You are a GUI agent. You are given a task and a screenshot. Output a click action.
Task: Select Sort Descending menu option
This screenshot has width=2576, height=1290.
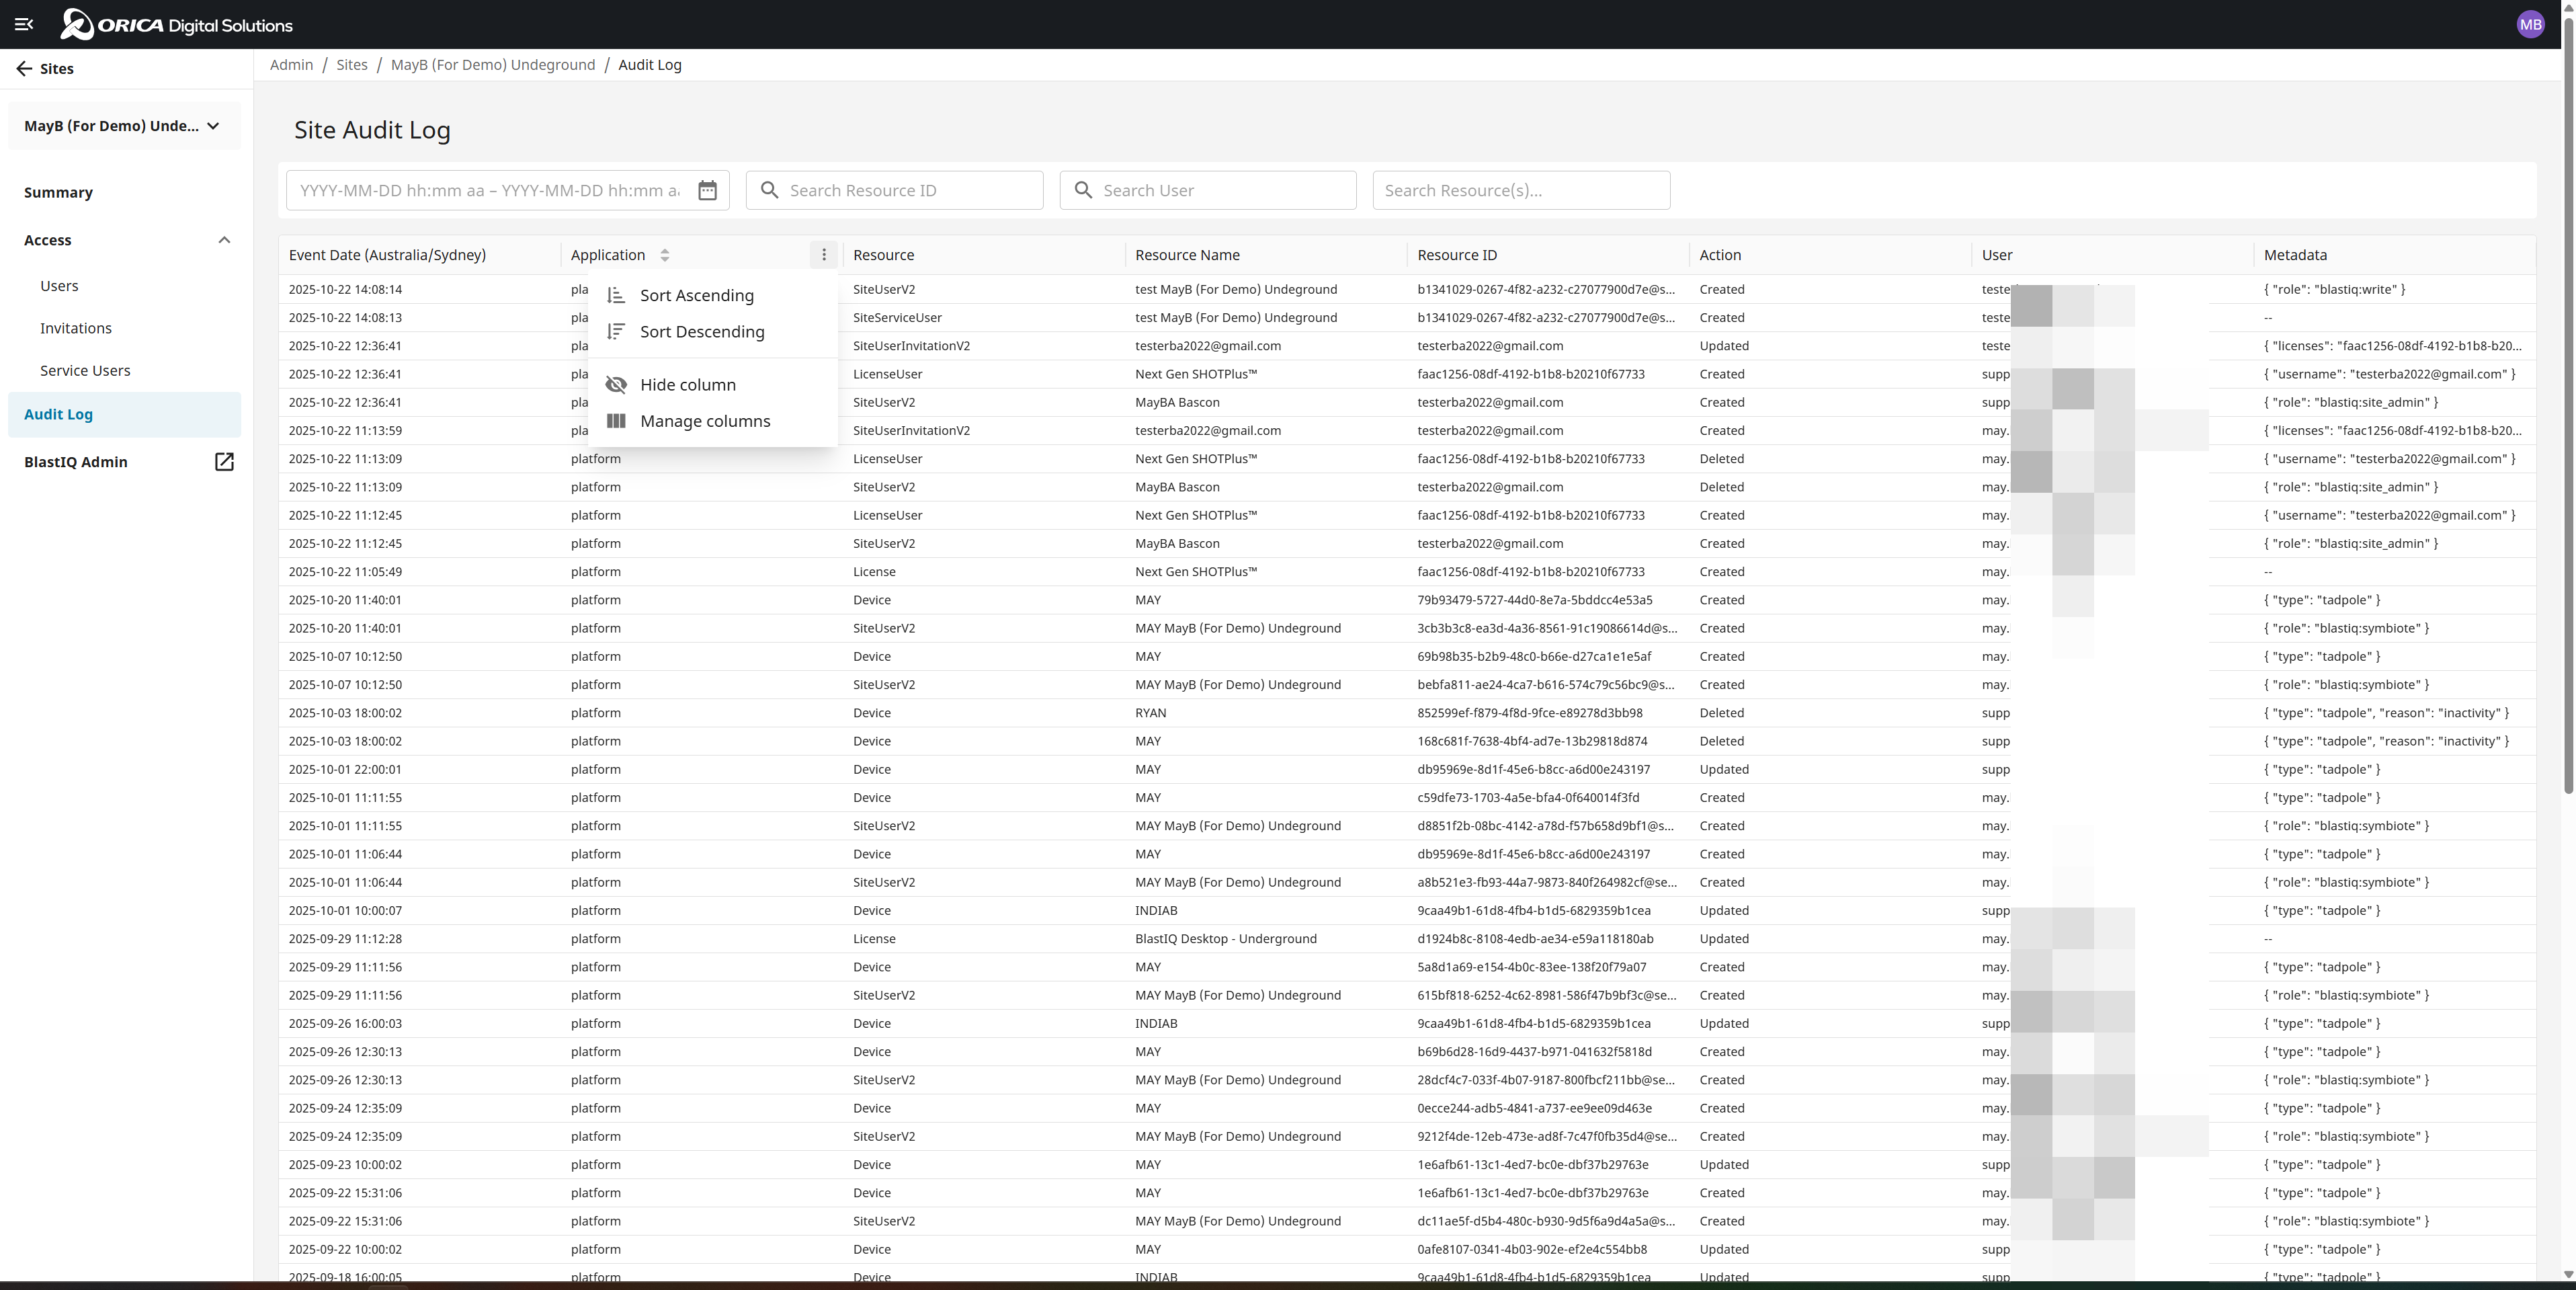[713, 332]
